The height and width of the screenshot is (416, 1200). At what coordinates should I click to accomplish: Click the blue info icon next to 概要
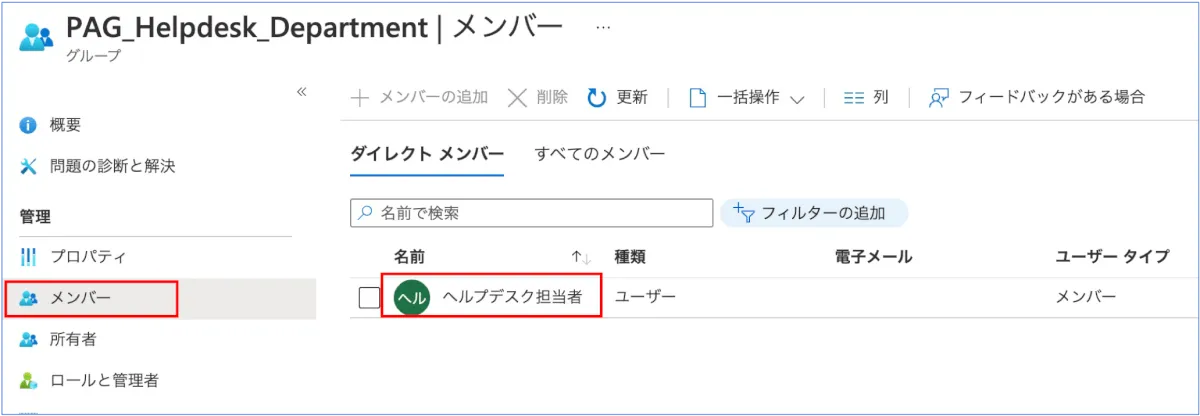(x=28, y=126)
